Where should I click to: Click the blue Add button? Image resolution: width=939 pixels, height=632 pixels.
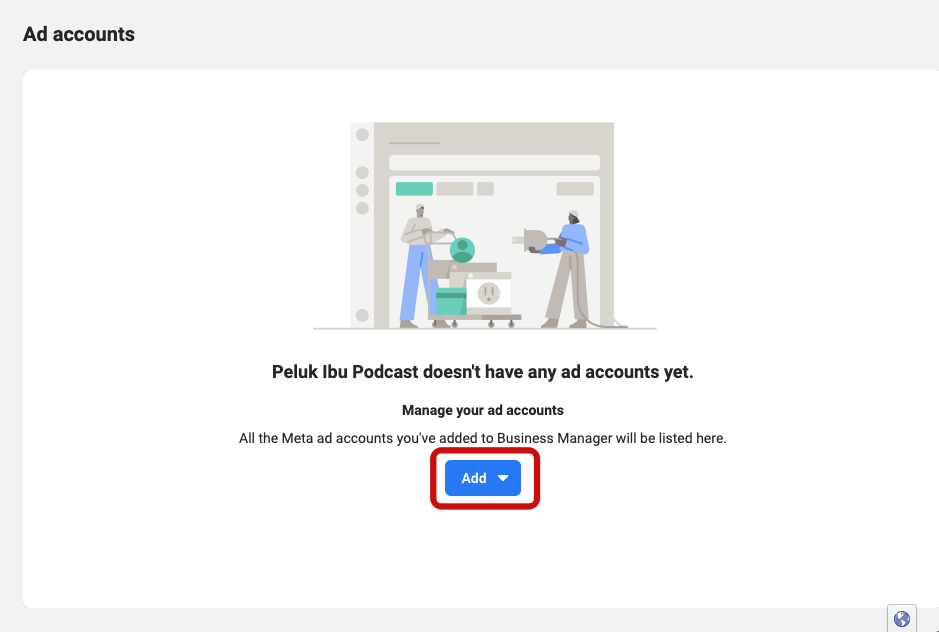[483, 478]
